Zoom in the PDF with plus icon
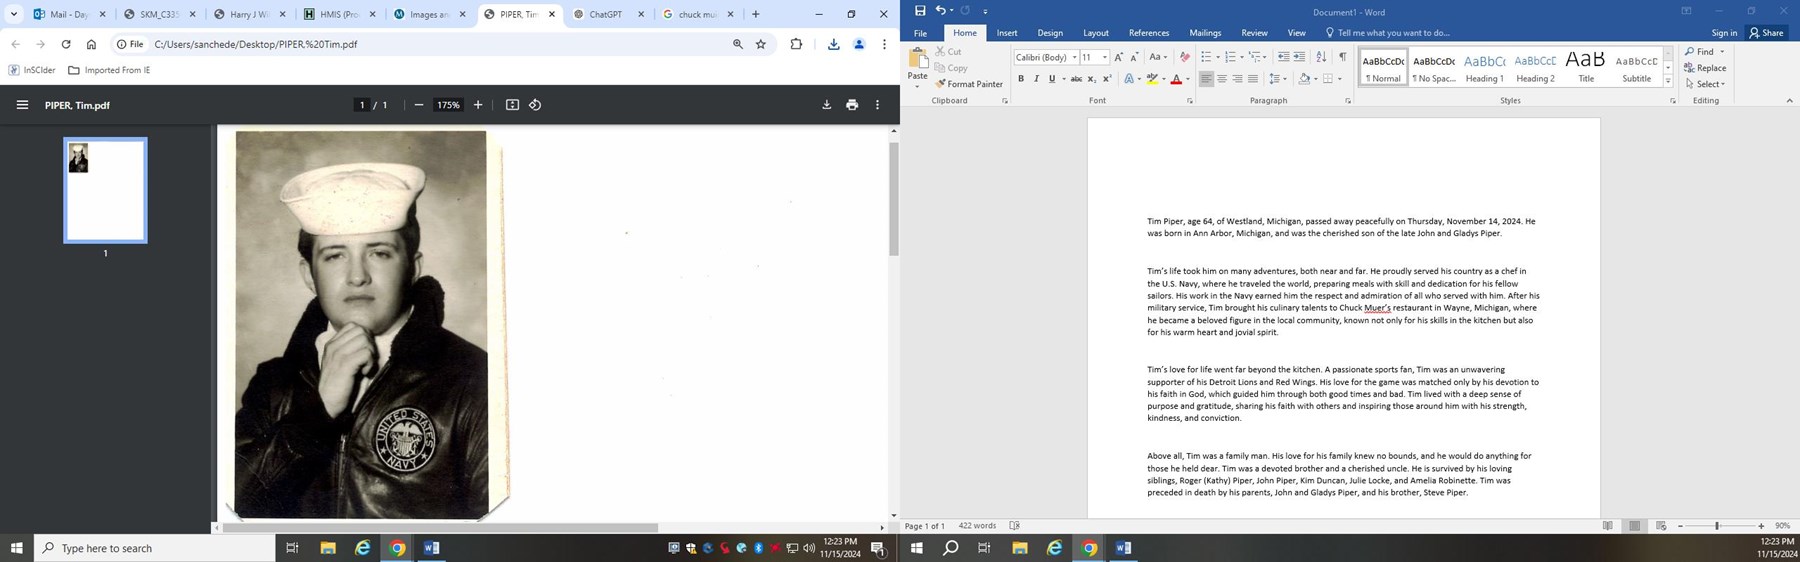Viewport: 1800px width, 562px height. click(478, 105)
